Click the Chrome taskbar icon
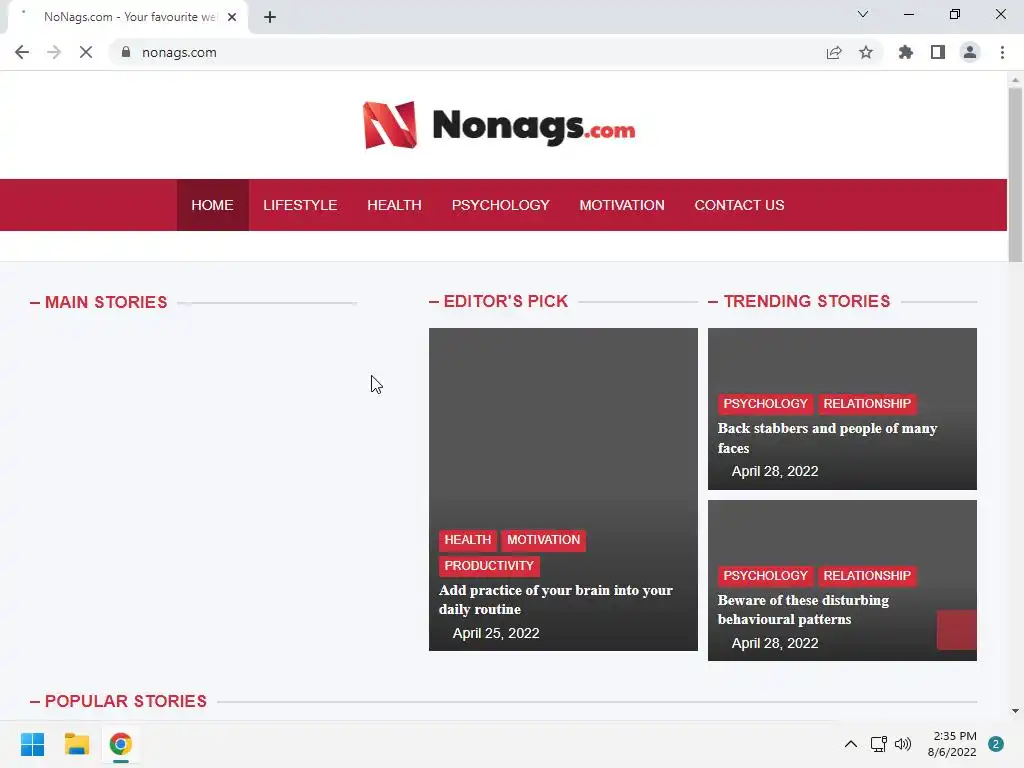This screenshot has height=768, width=1024. 121,744
